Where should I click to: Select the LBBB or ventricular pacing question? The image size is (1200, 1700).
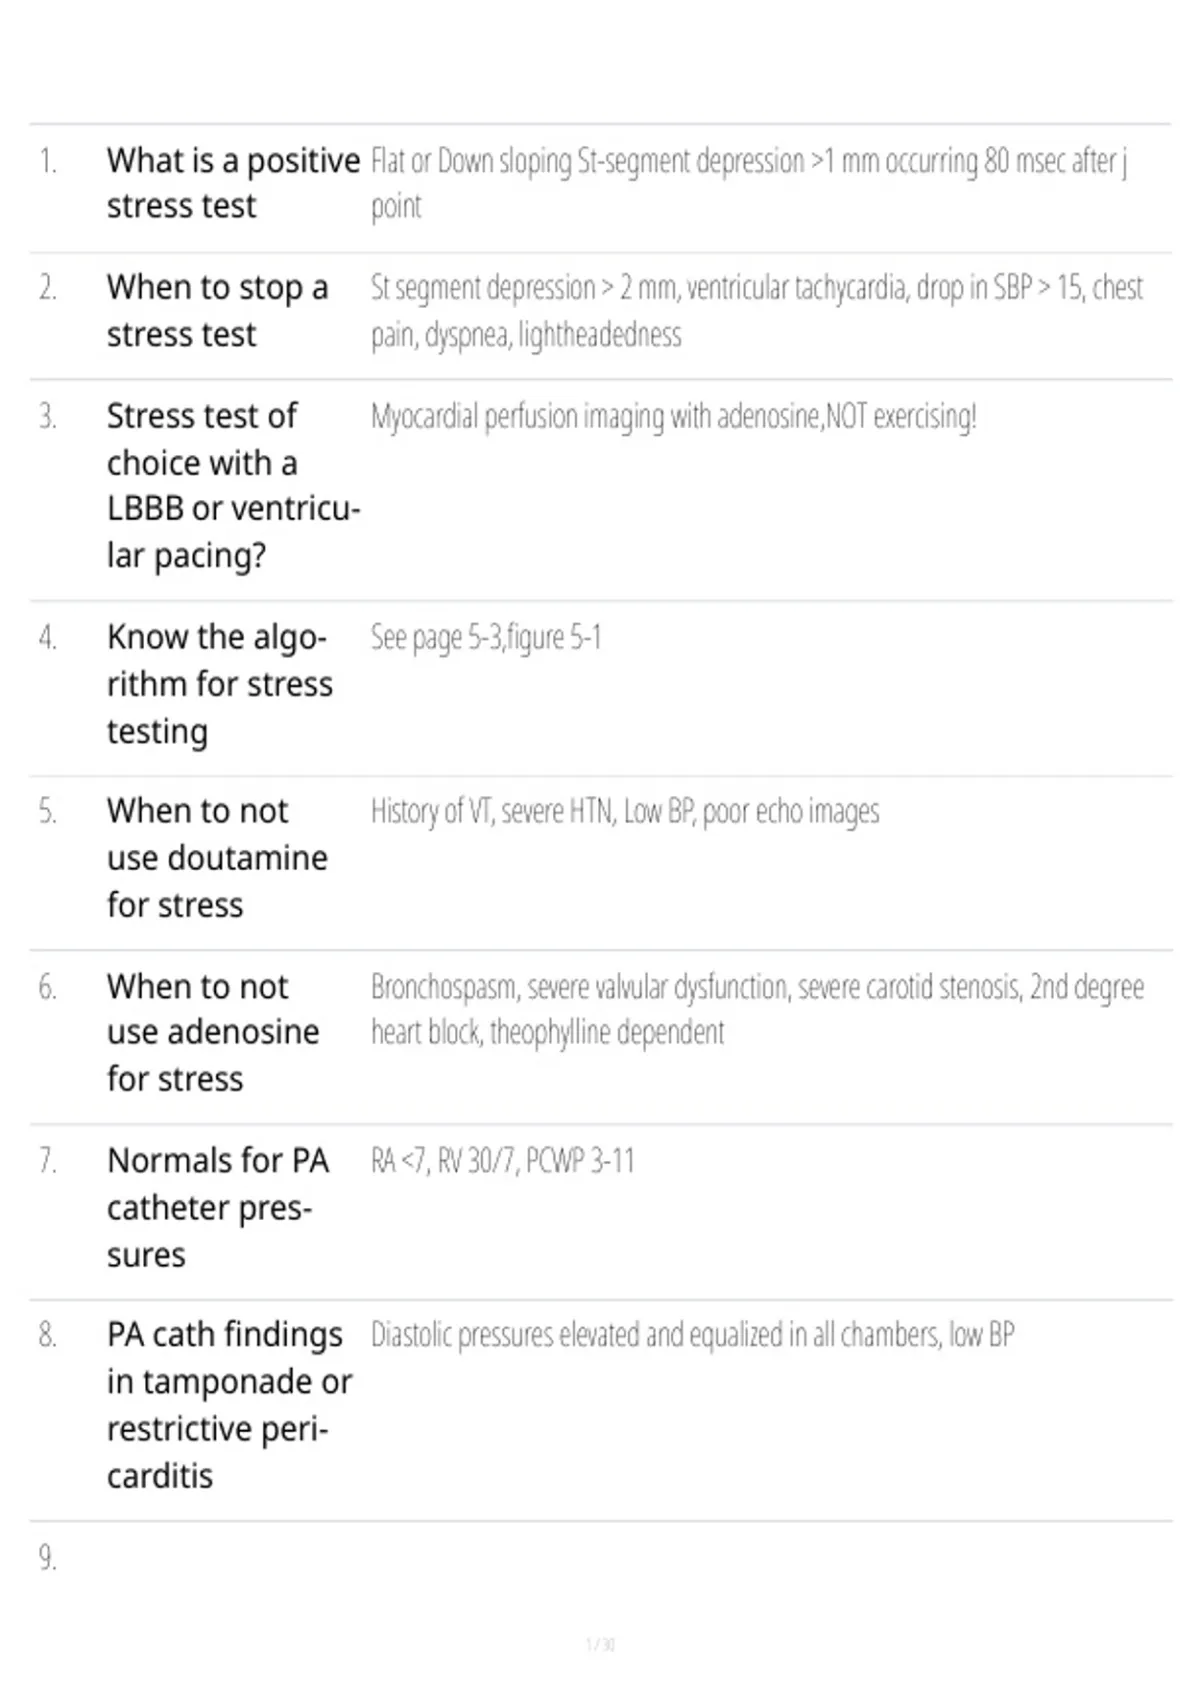tap(233, 485)
